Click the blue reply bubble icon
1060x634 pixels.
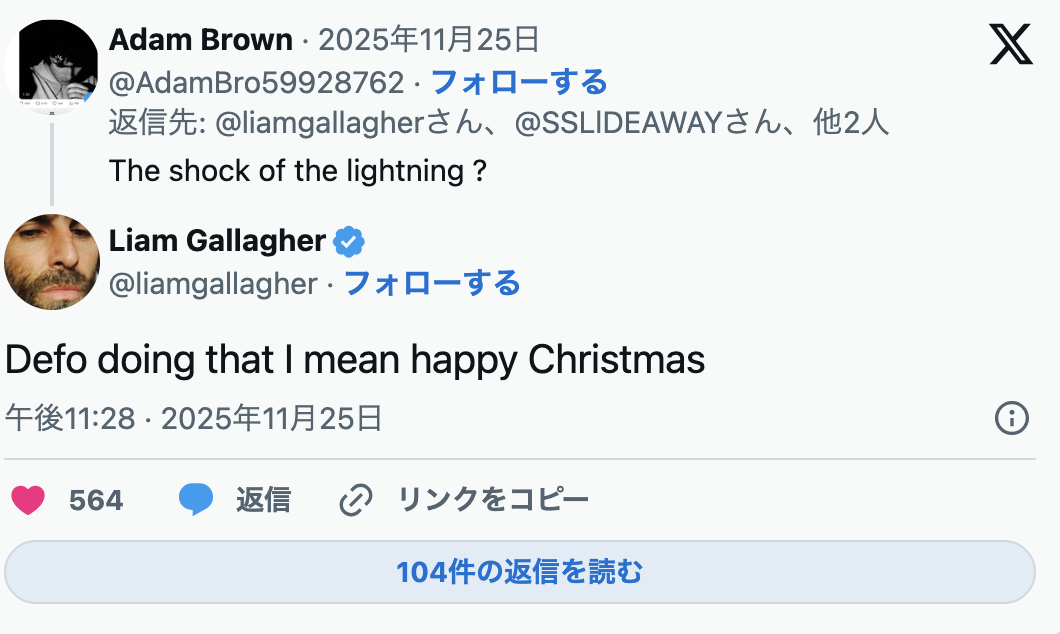coord(196,499)
